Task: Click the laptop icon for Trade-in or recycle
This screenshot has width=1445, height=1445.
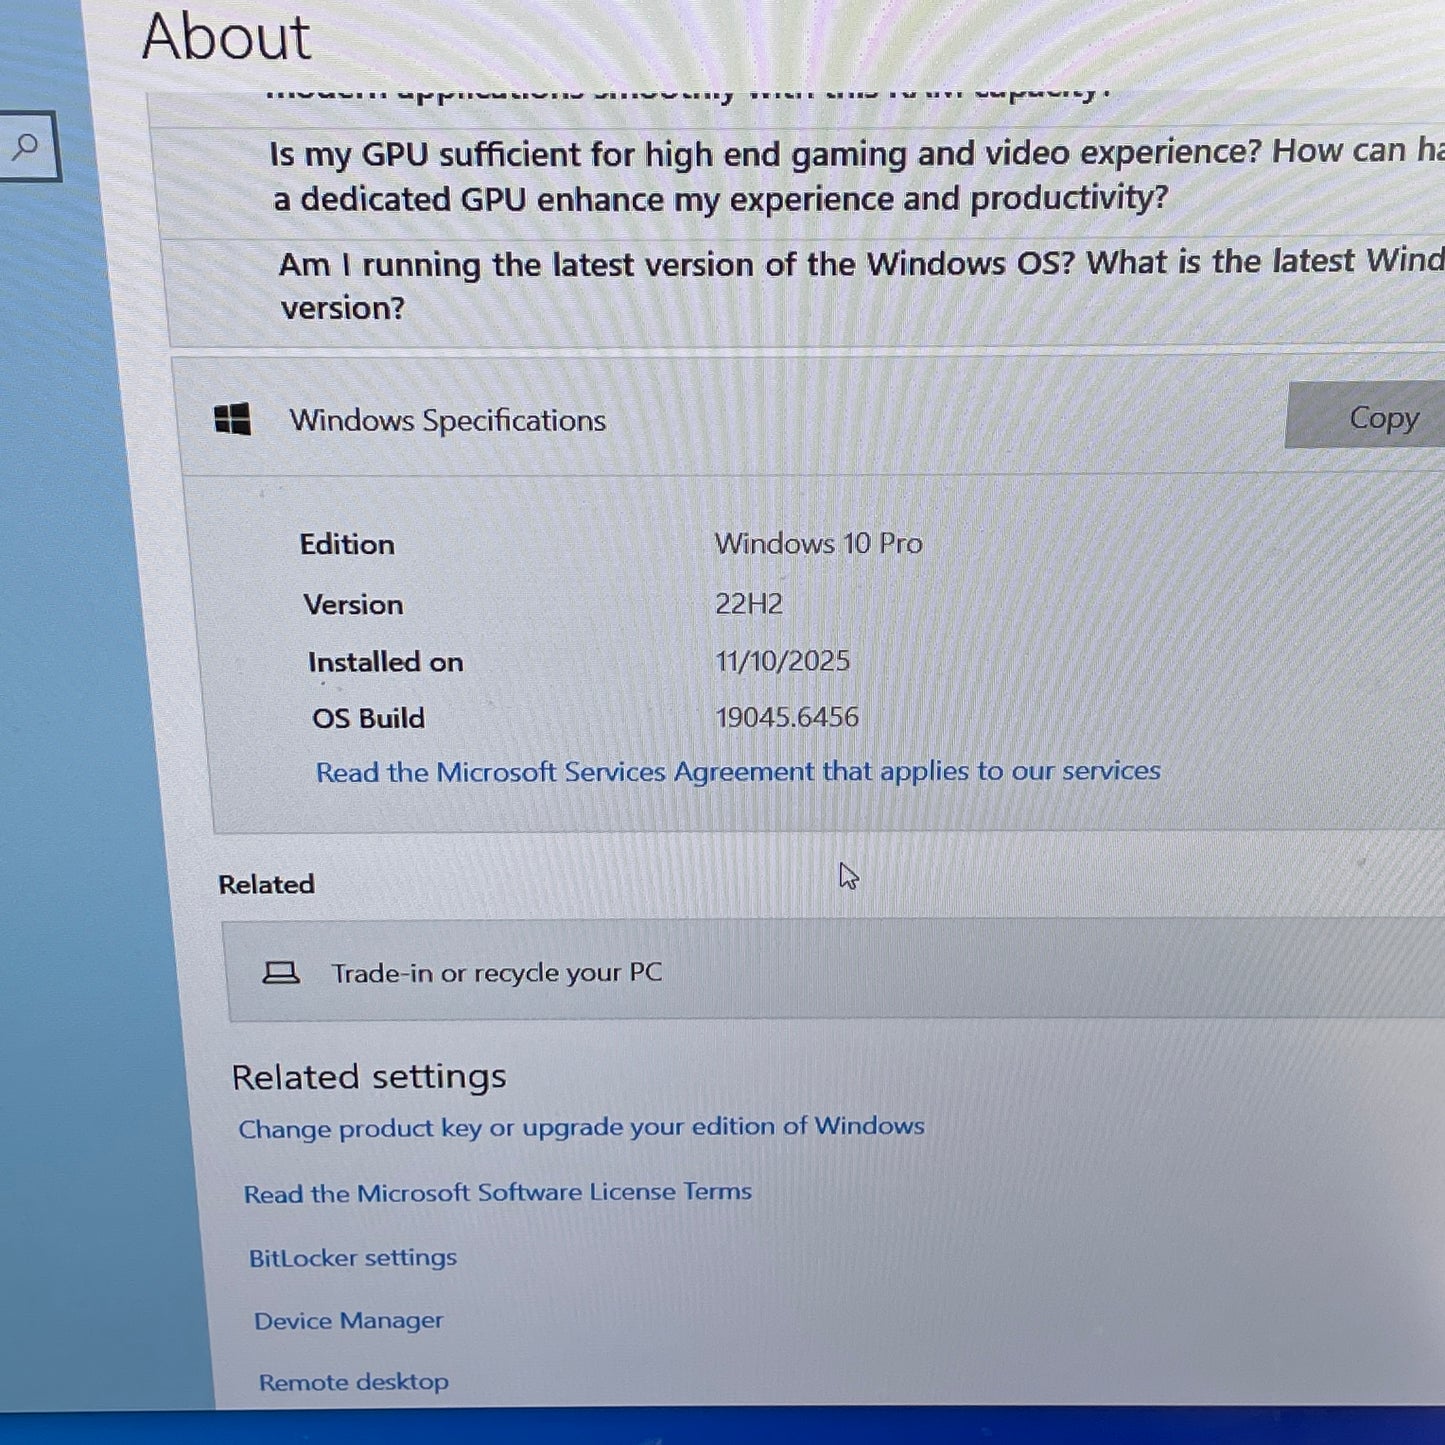Action: (x=281, y=971)
